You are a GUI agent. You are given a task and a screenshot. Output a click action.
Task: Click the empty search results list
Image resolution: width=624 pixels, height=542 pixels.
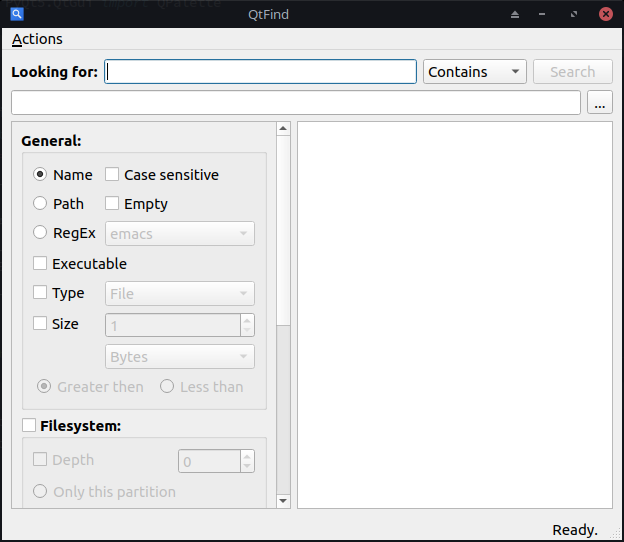pos(454,315)
